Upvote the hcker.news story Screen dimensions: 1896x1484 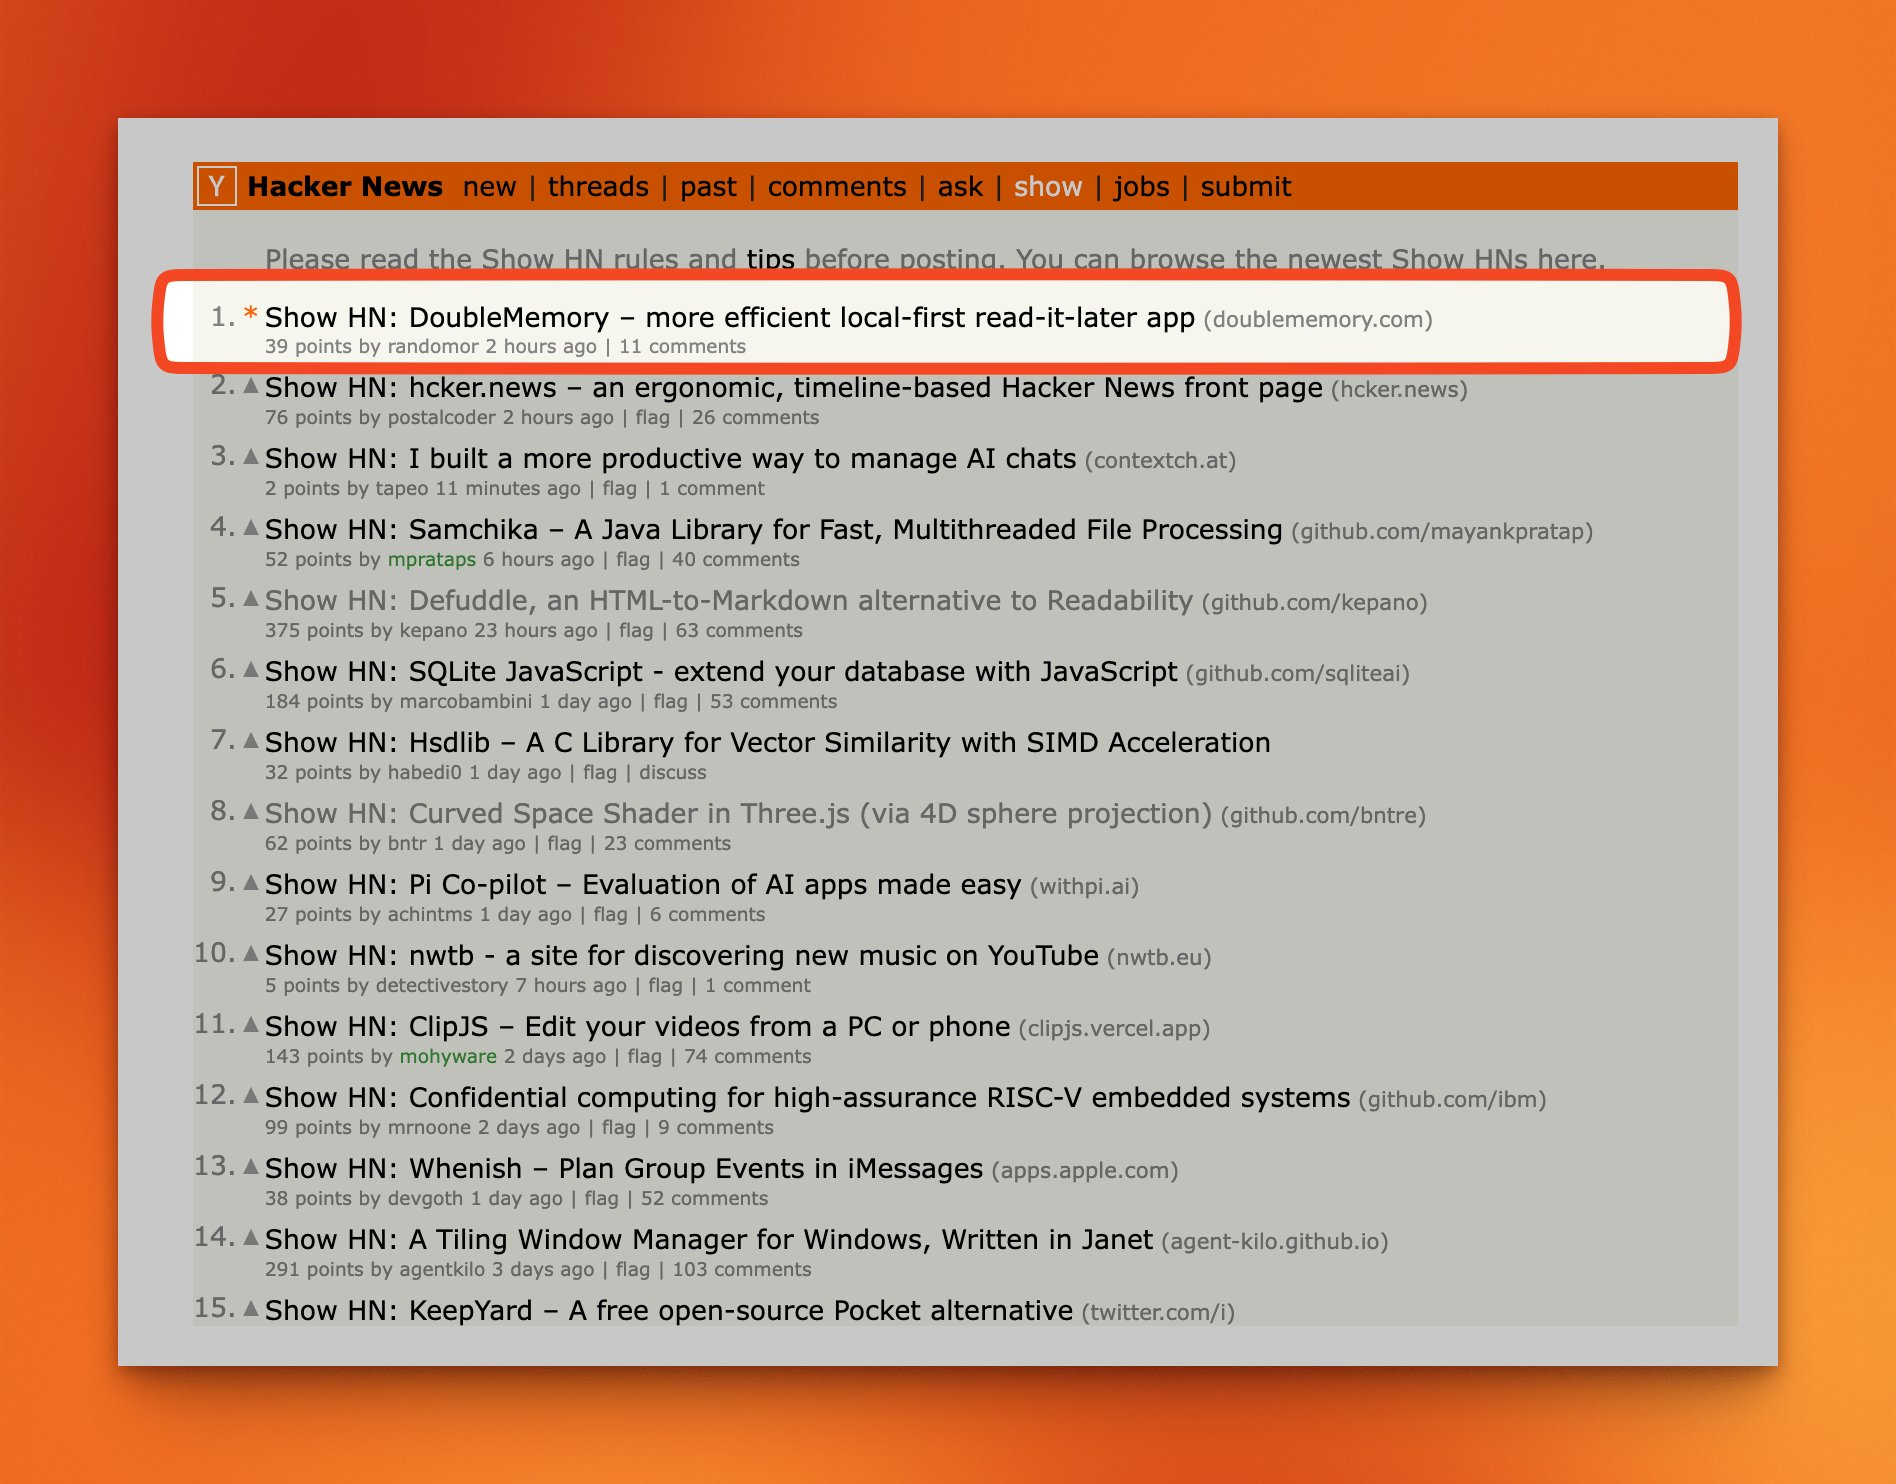coord(251,386)
